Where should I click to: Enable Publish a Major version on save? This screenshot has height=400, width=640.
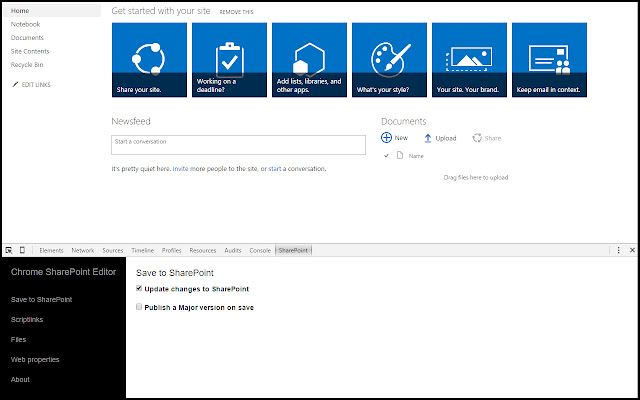139,307
